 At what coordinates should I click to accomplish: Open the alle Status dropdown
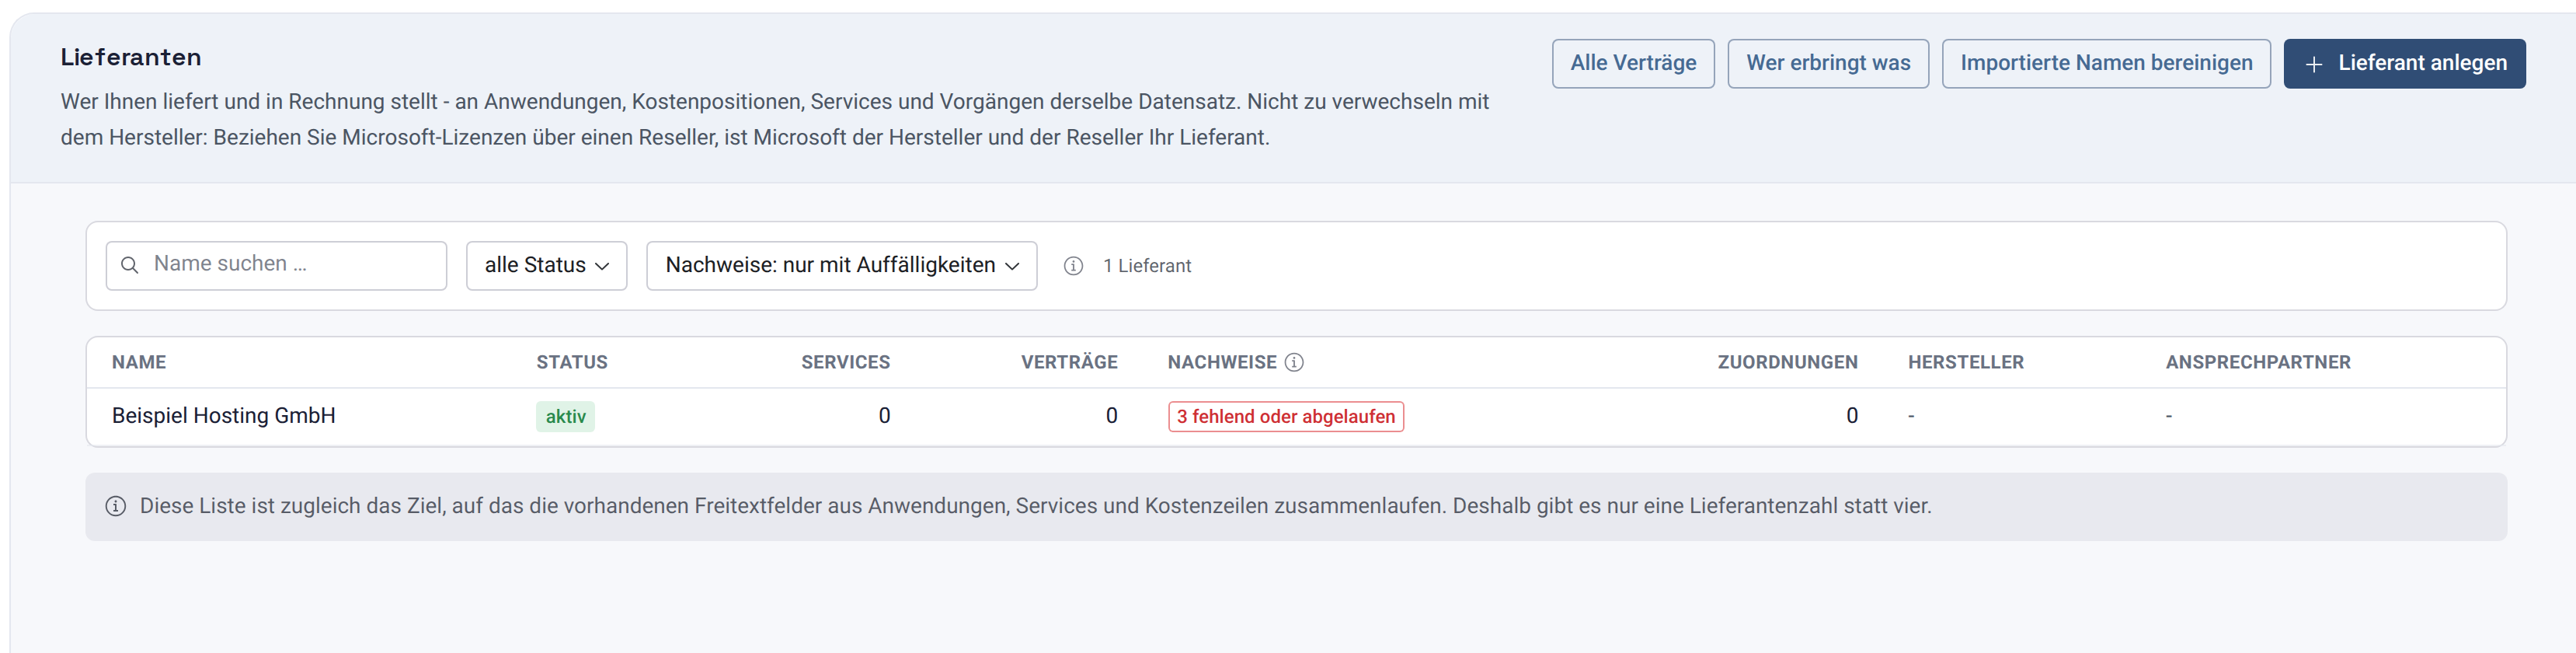546,265
